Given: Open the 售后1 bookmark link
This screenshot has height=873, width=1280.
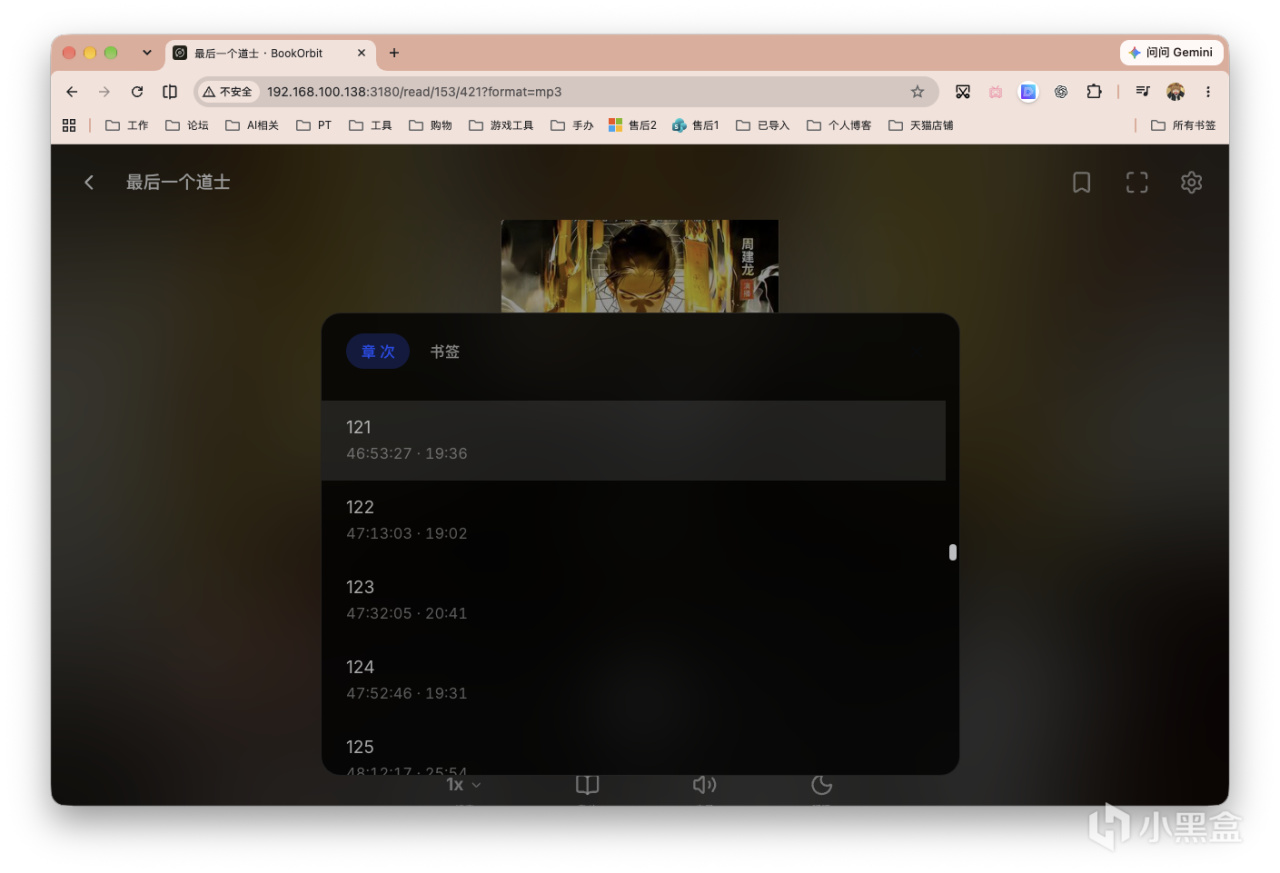Looking at the screenshot, I should [x=696, y=125].
